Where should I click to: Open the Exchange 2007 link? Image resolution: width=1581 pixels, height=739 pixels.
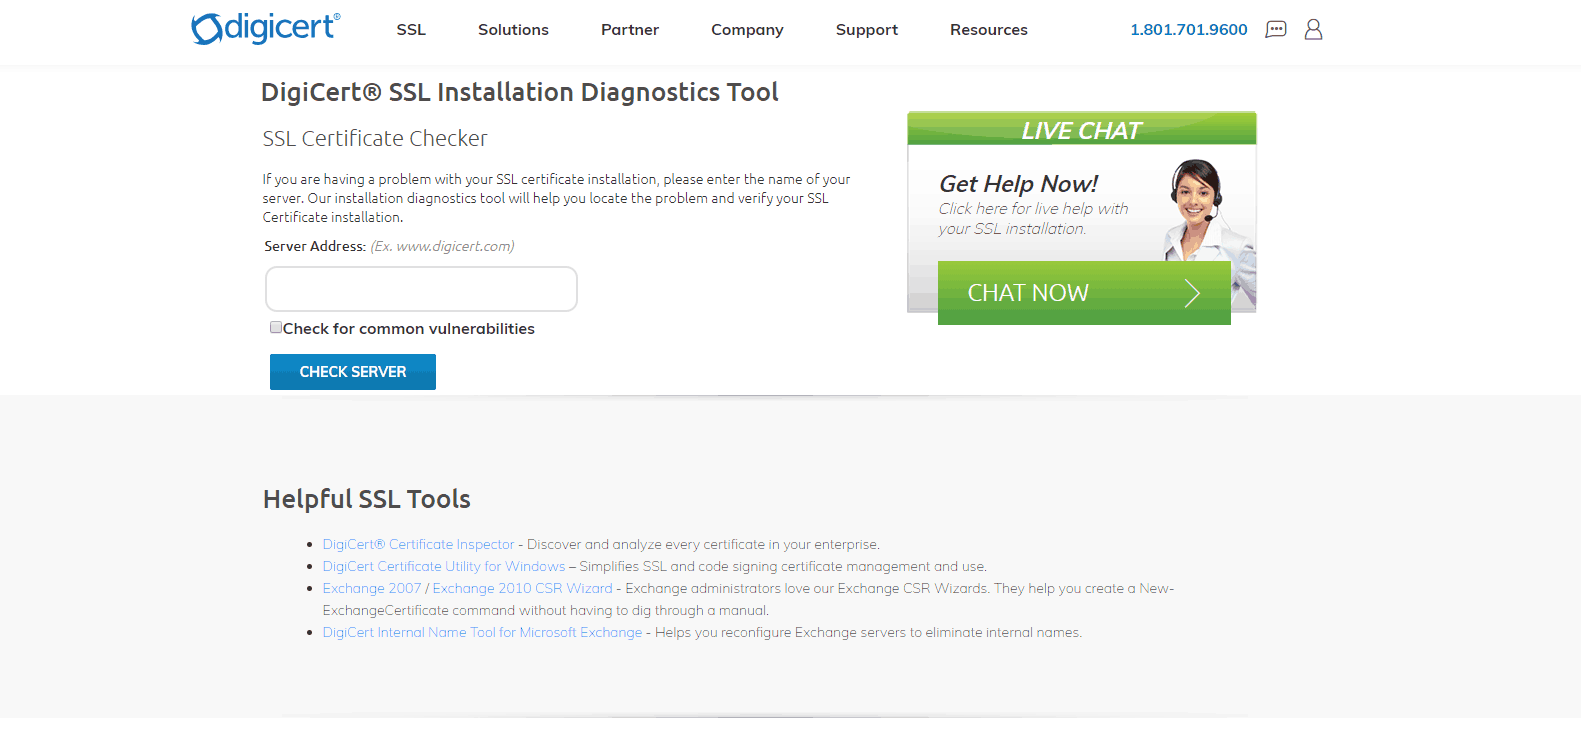(372, 588)
